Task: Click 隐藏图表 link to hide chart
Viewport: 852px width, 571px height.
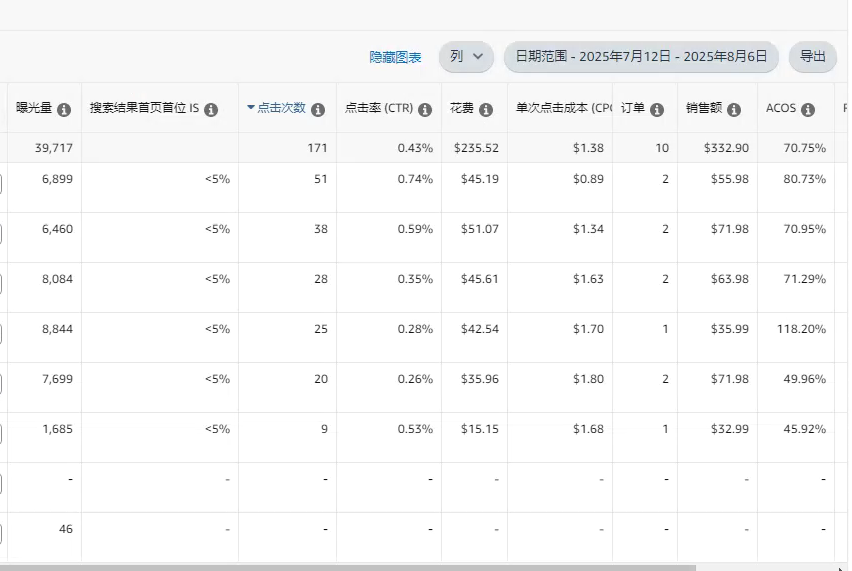Action: pyautogui.click(x=395, y=57)
